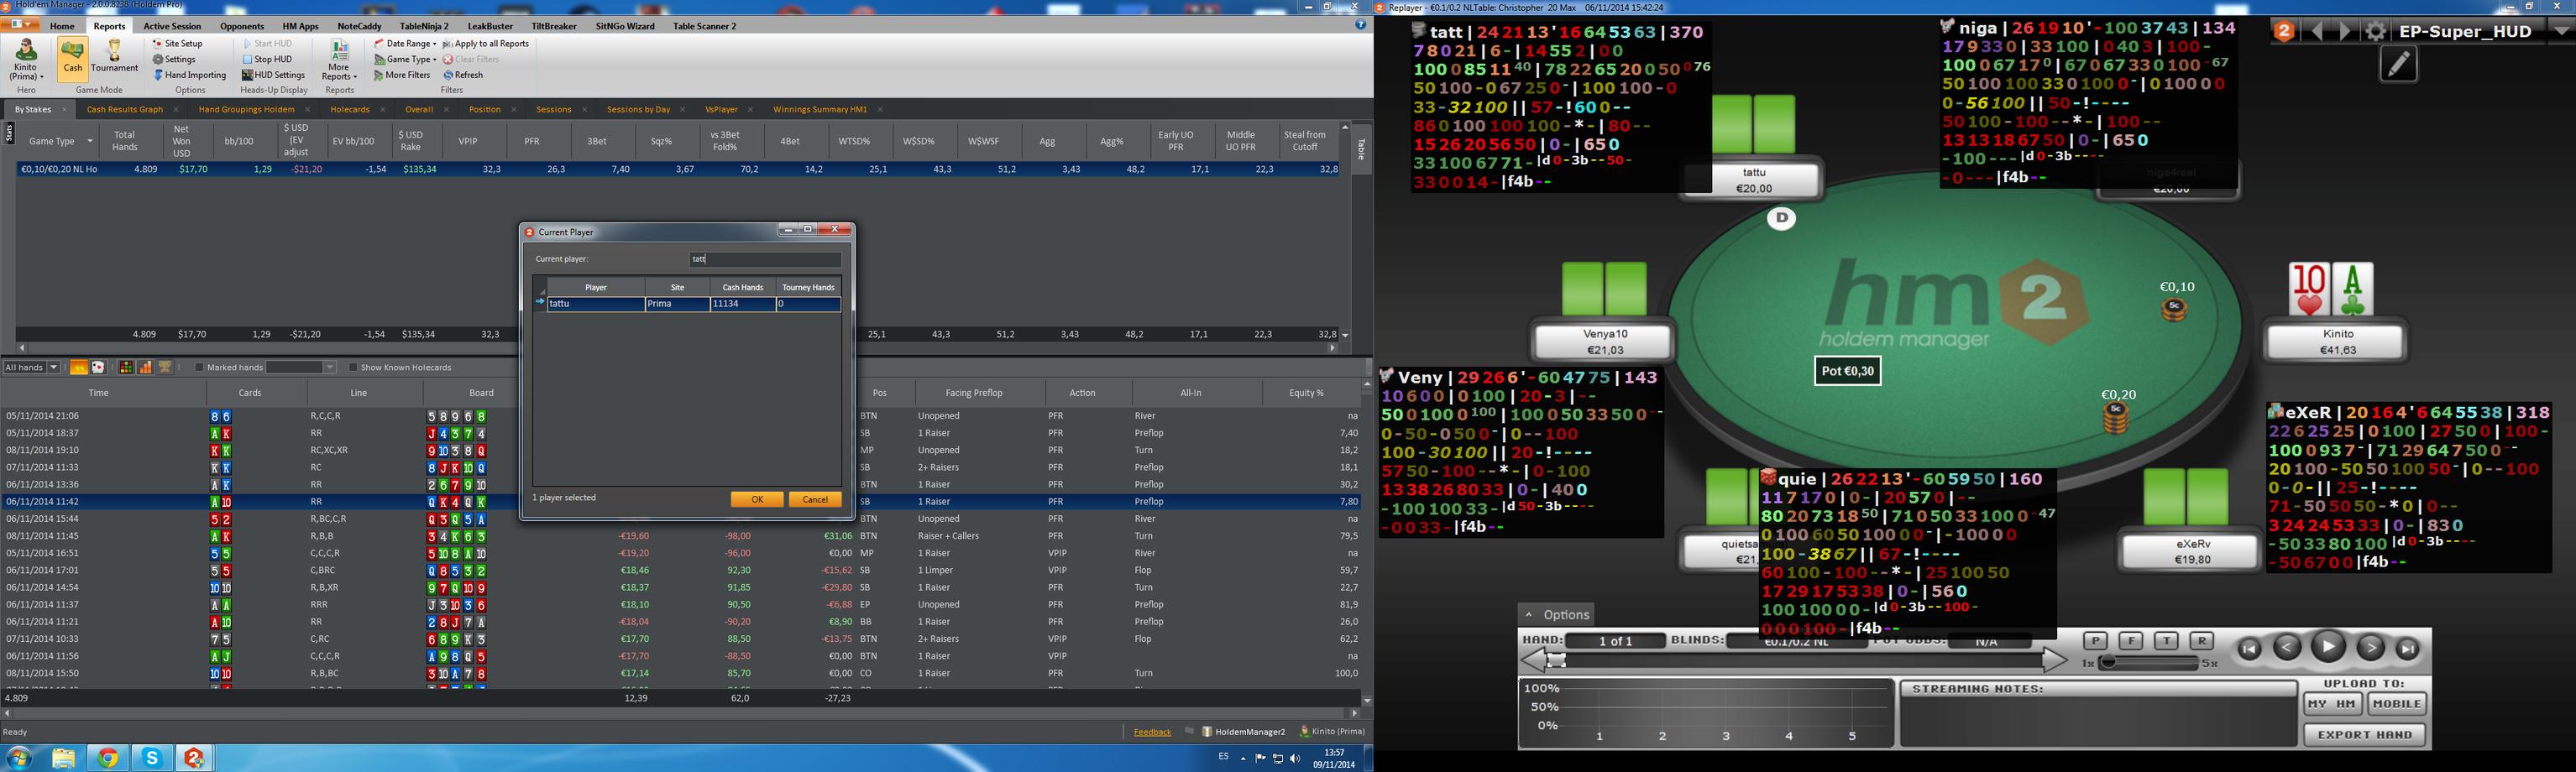Open HUD Settings

273,75
